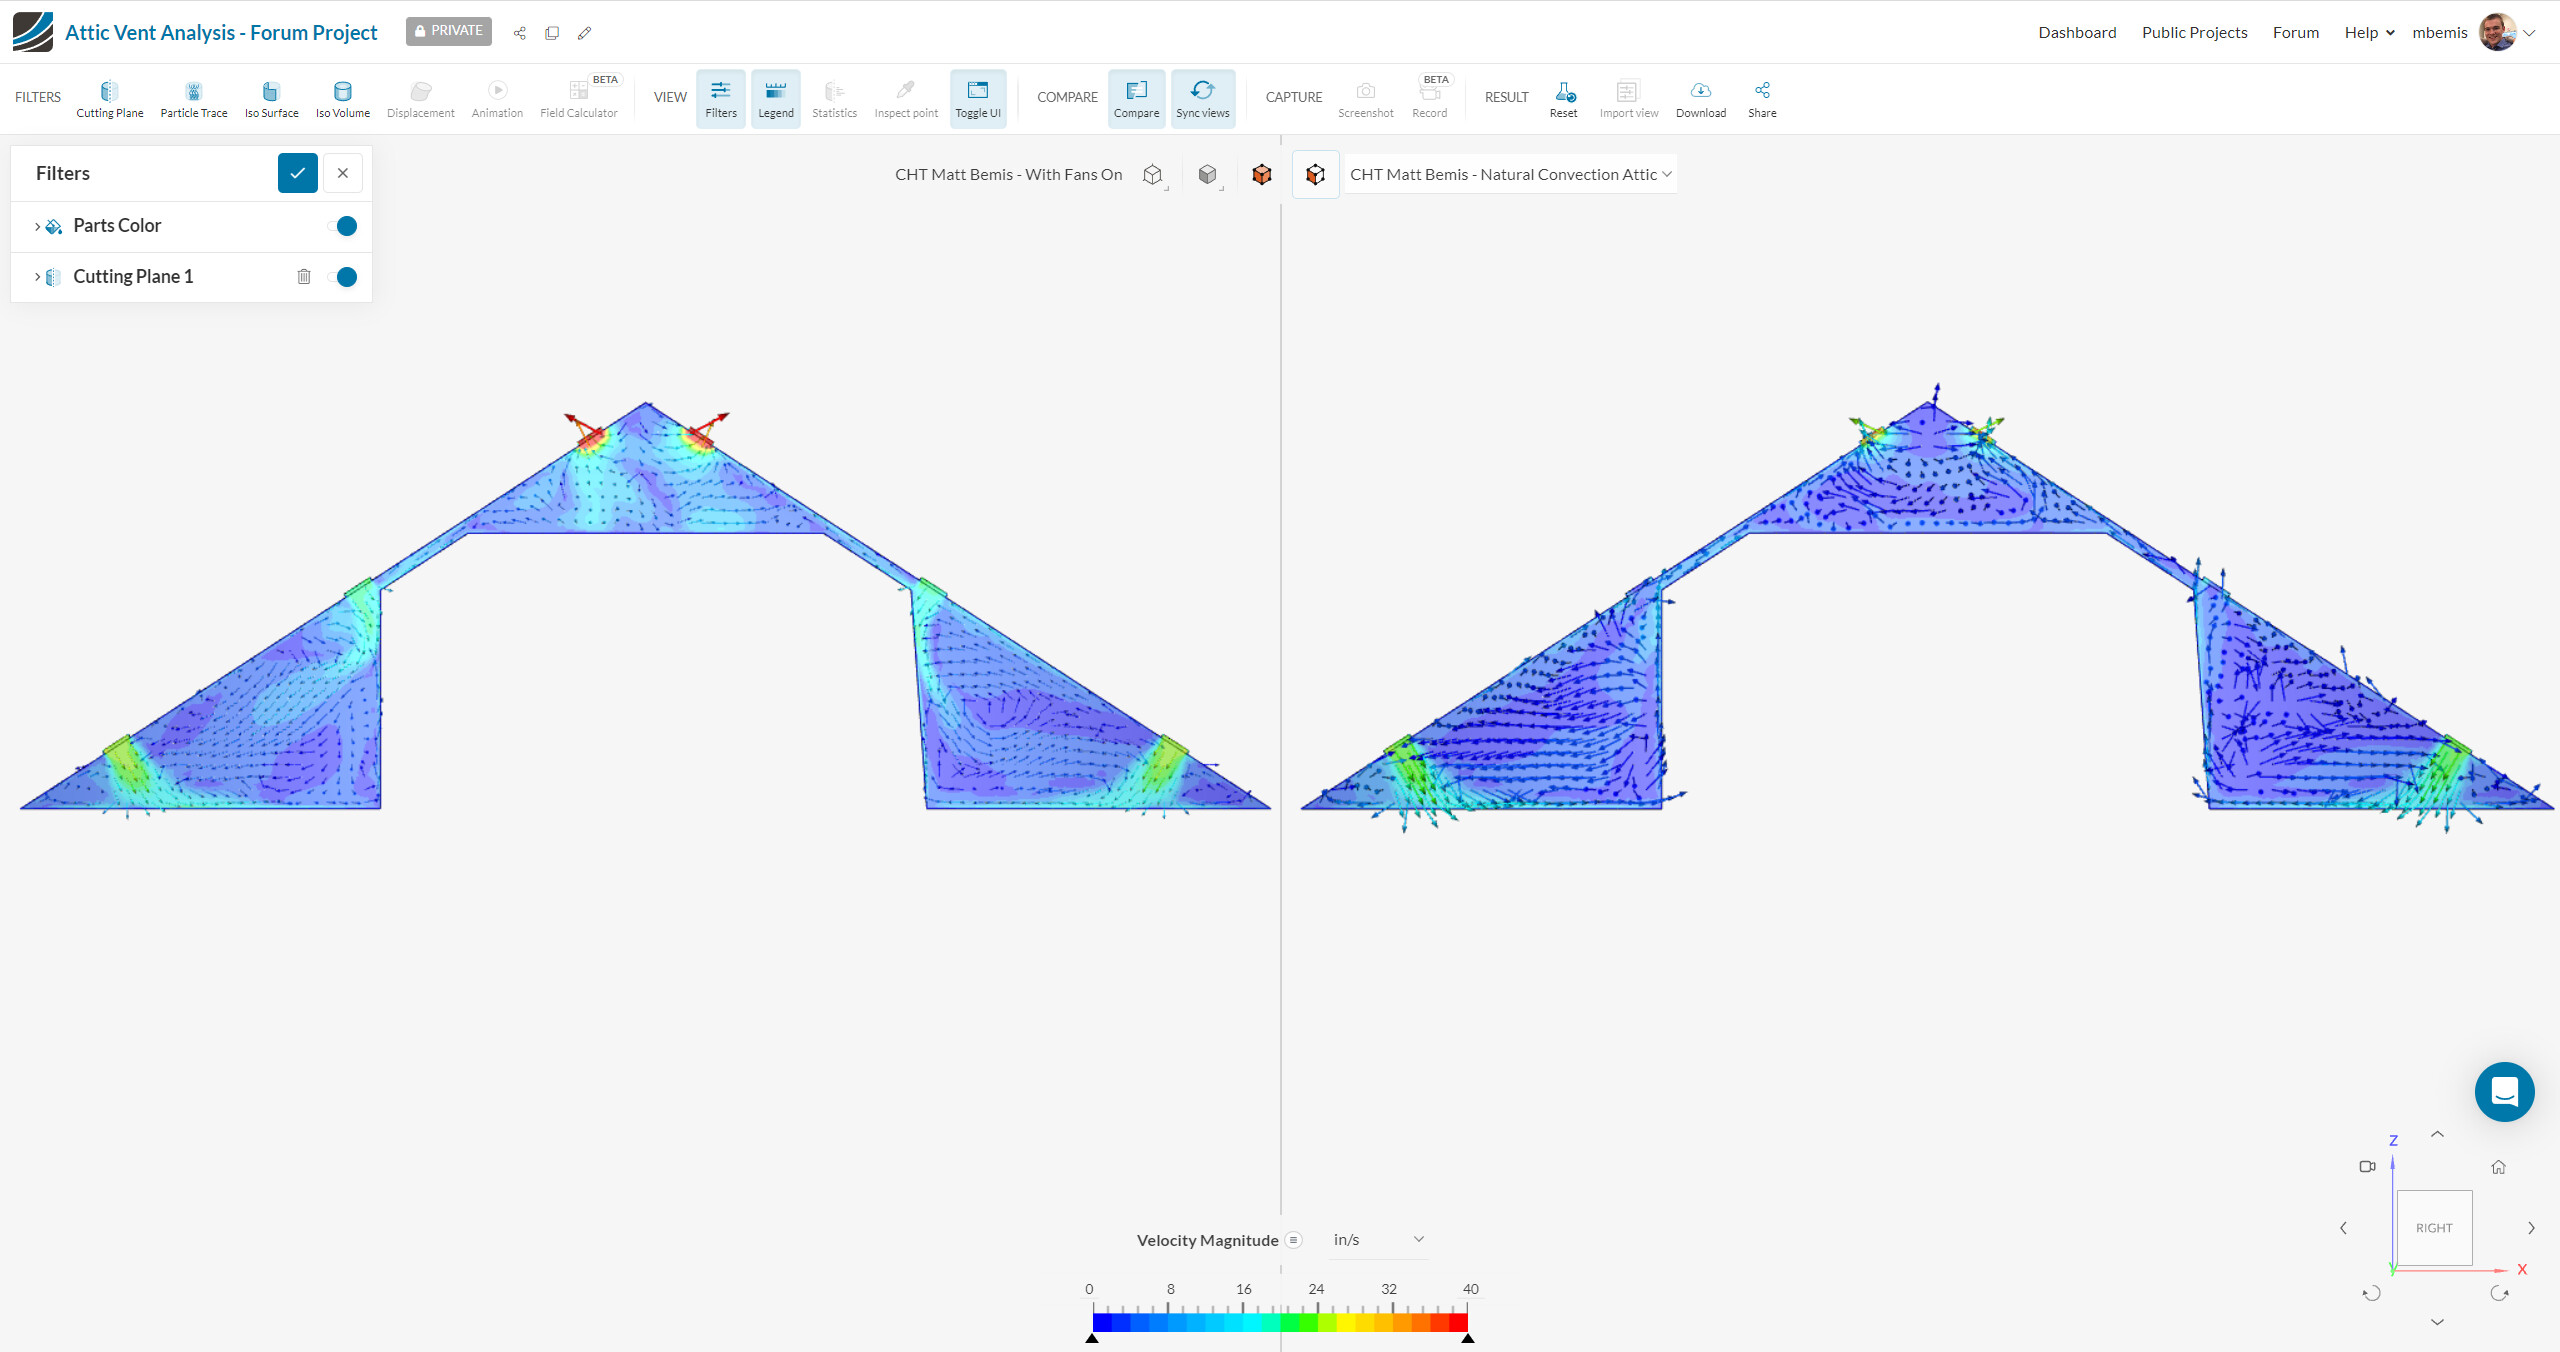2560x1352 pixels.
Task: Add an Iso Surface filter
Action: click(x=271, y=98)
